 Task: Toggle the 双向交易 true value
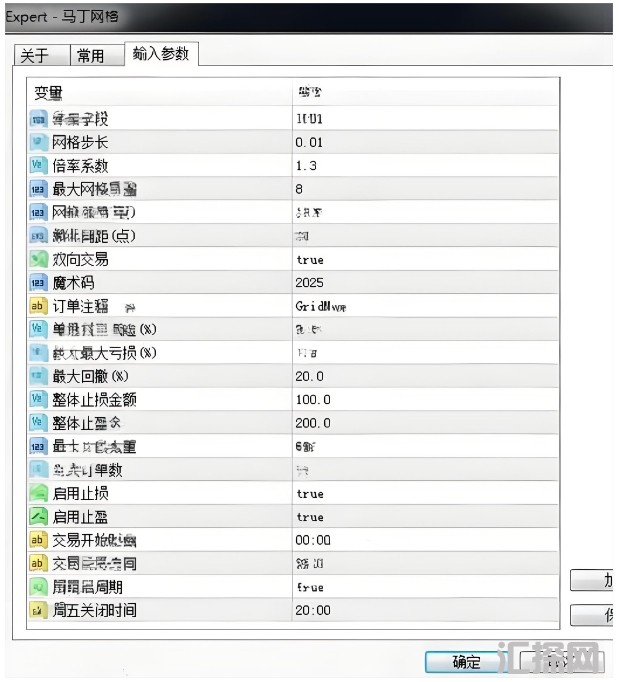point(310,259)
